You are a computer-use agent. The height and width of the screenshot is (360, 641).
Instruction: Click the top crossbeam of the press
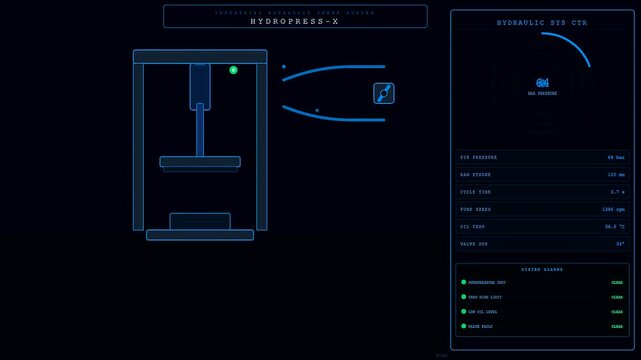coord(200,57)
